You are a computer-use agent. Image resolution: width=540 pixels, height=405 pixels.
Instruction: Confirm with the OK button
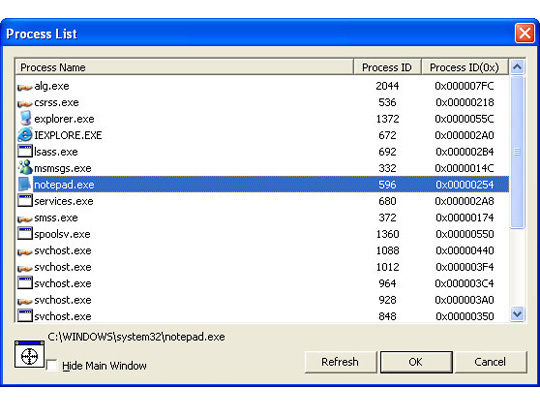click(x=416, y=362)
